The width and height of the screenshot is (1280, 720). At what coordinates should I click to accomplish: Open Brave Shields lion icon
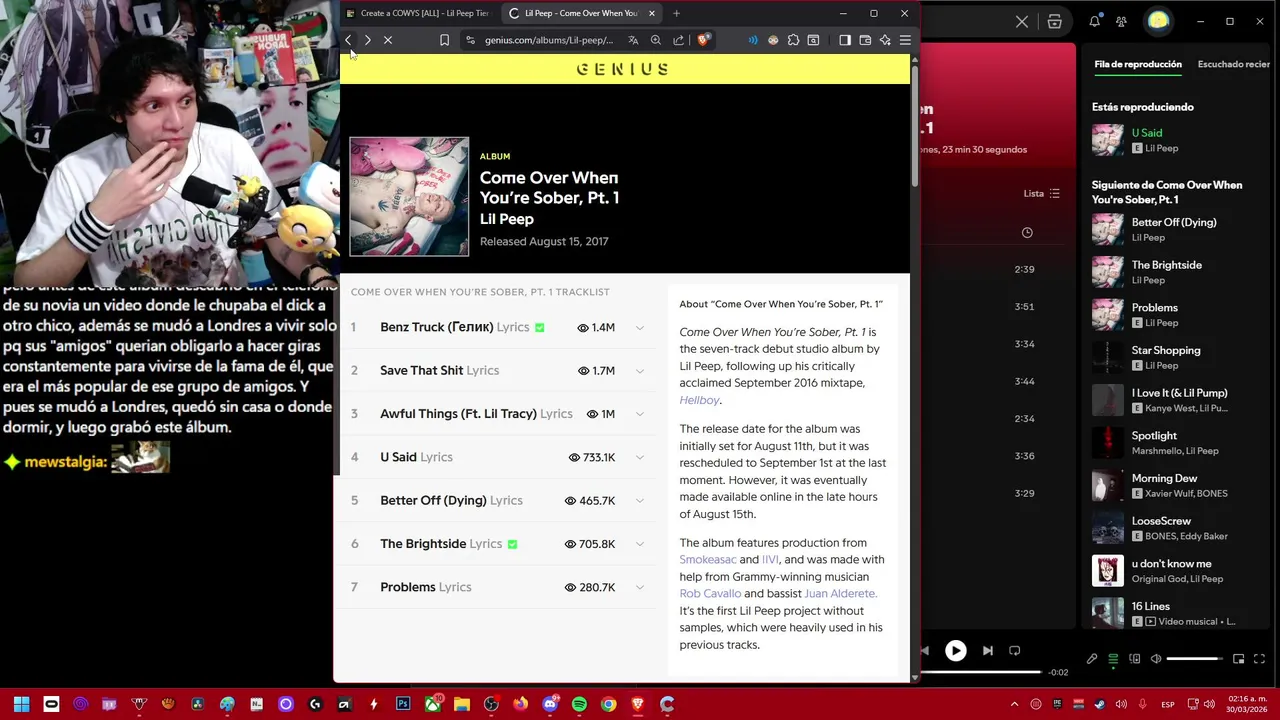point(704,40)
